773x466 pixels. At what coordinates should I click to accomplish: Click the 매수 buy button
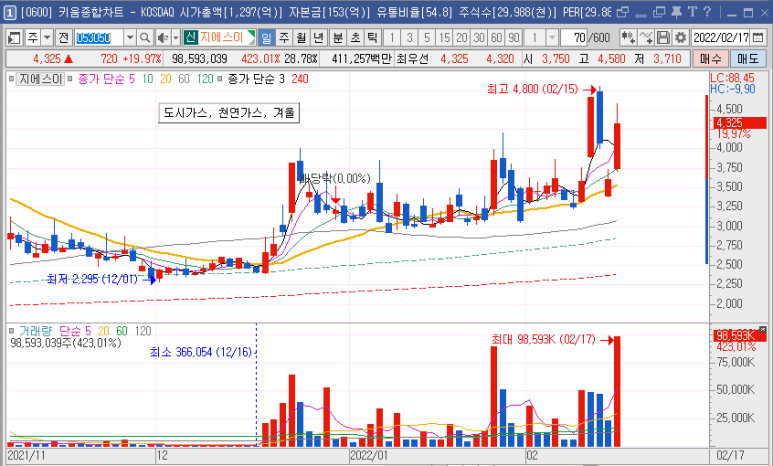(710, 59)
